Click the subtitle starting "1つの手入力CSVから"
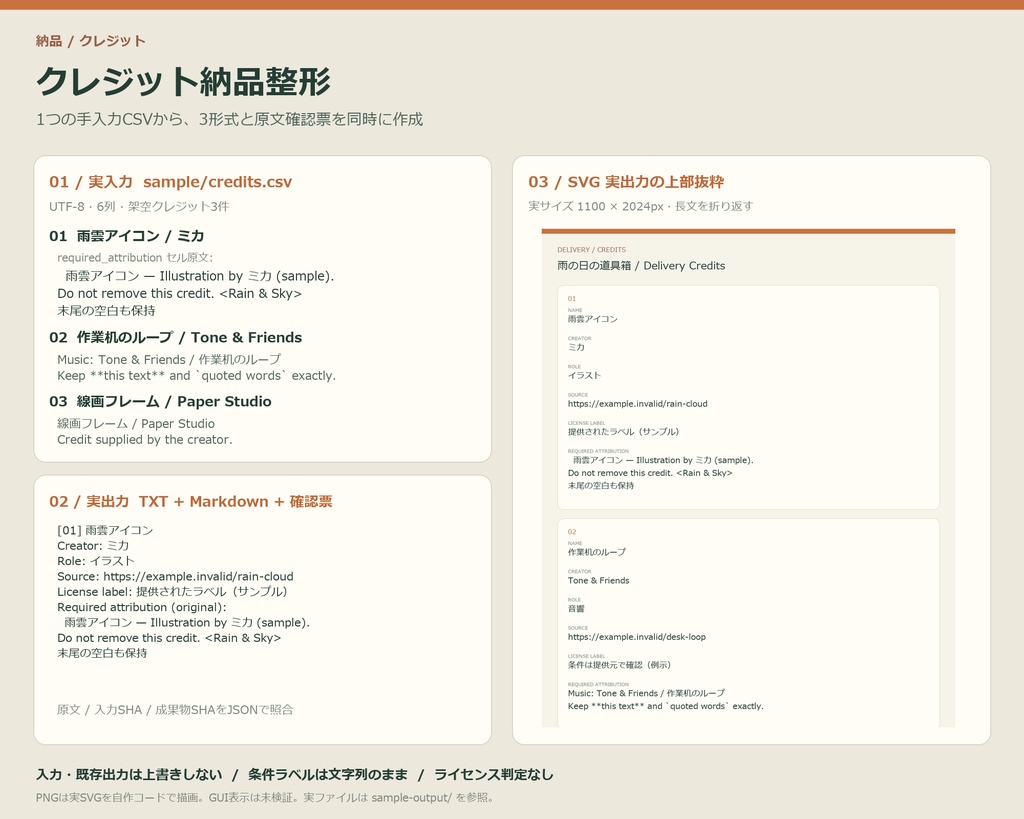This screenshot has height=819, width=1024. click(229, 119)
